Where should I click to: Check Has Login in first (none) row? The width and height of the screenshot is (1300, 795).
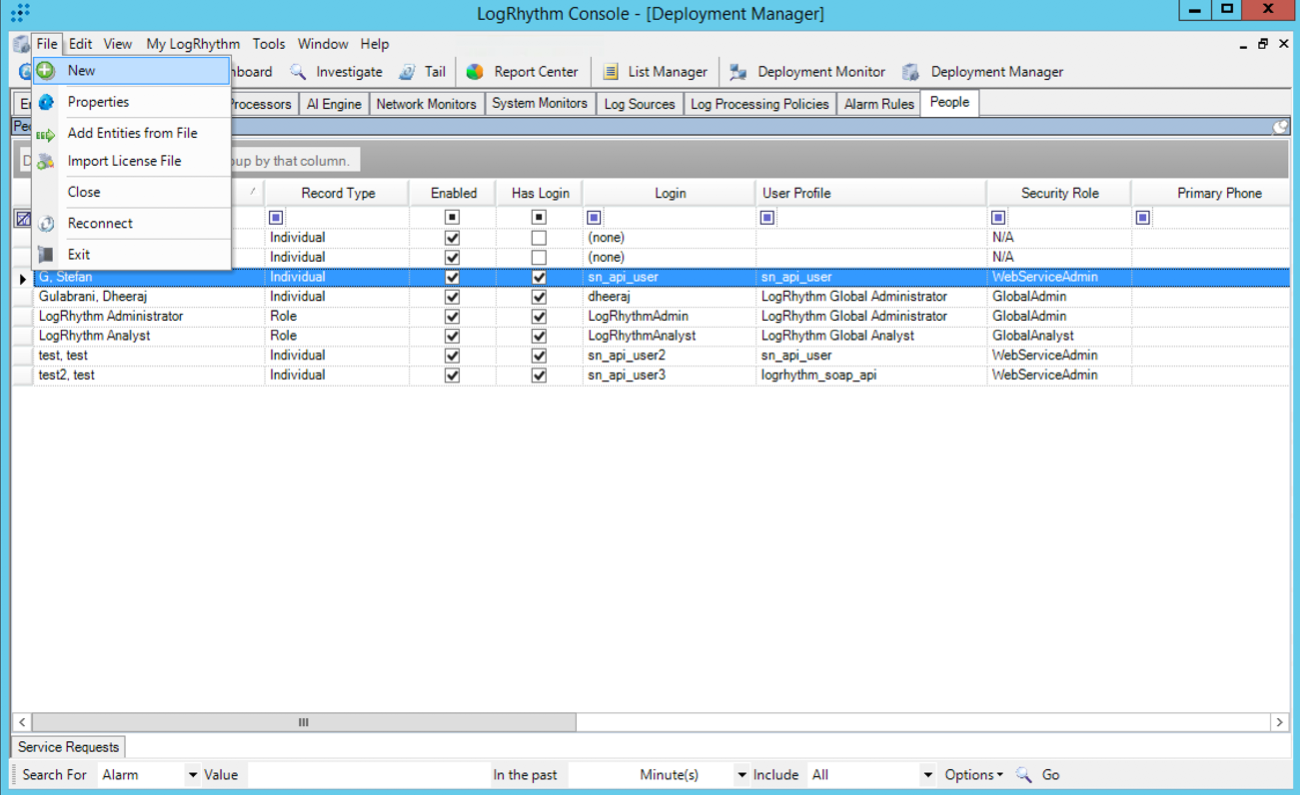(x=539, y=238)
